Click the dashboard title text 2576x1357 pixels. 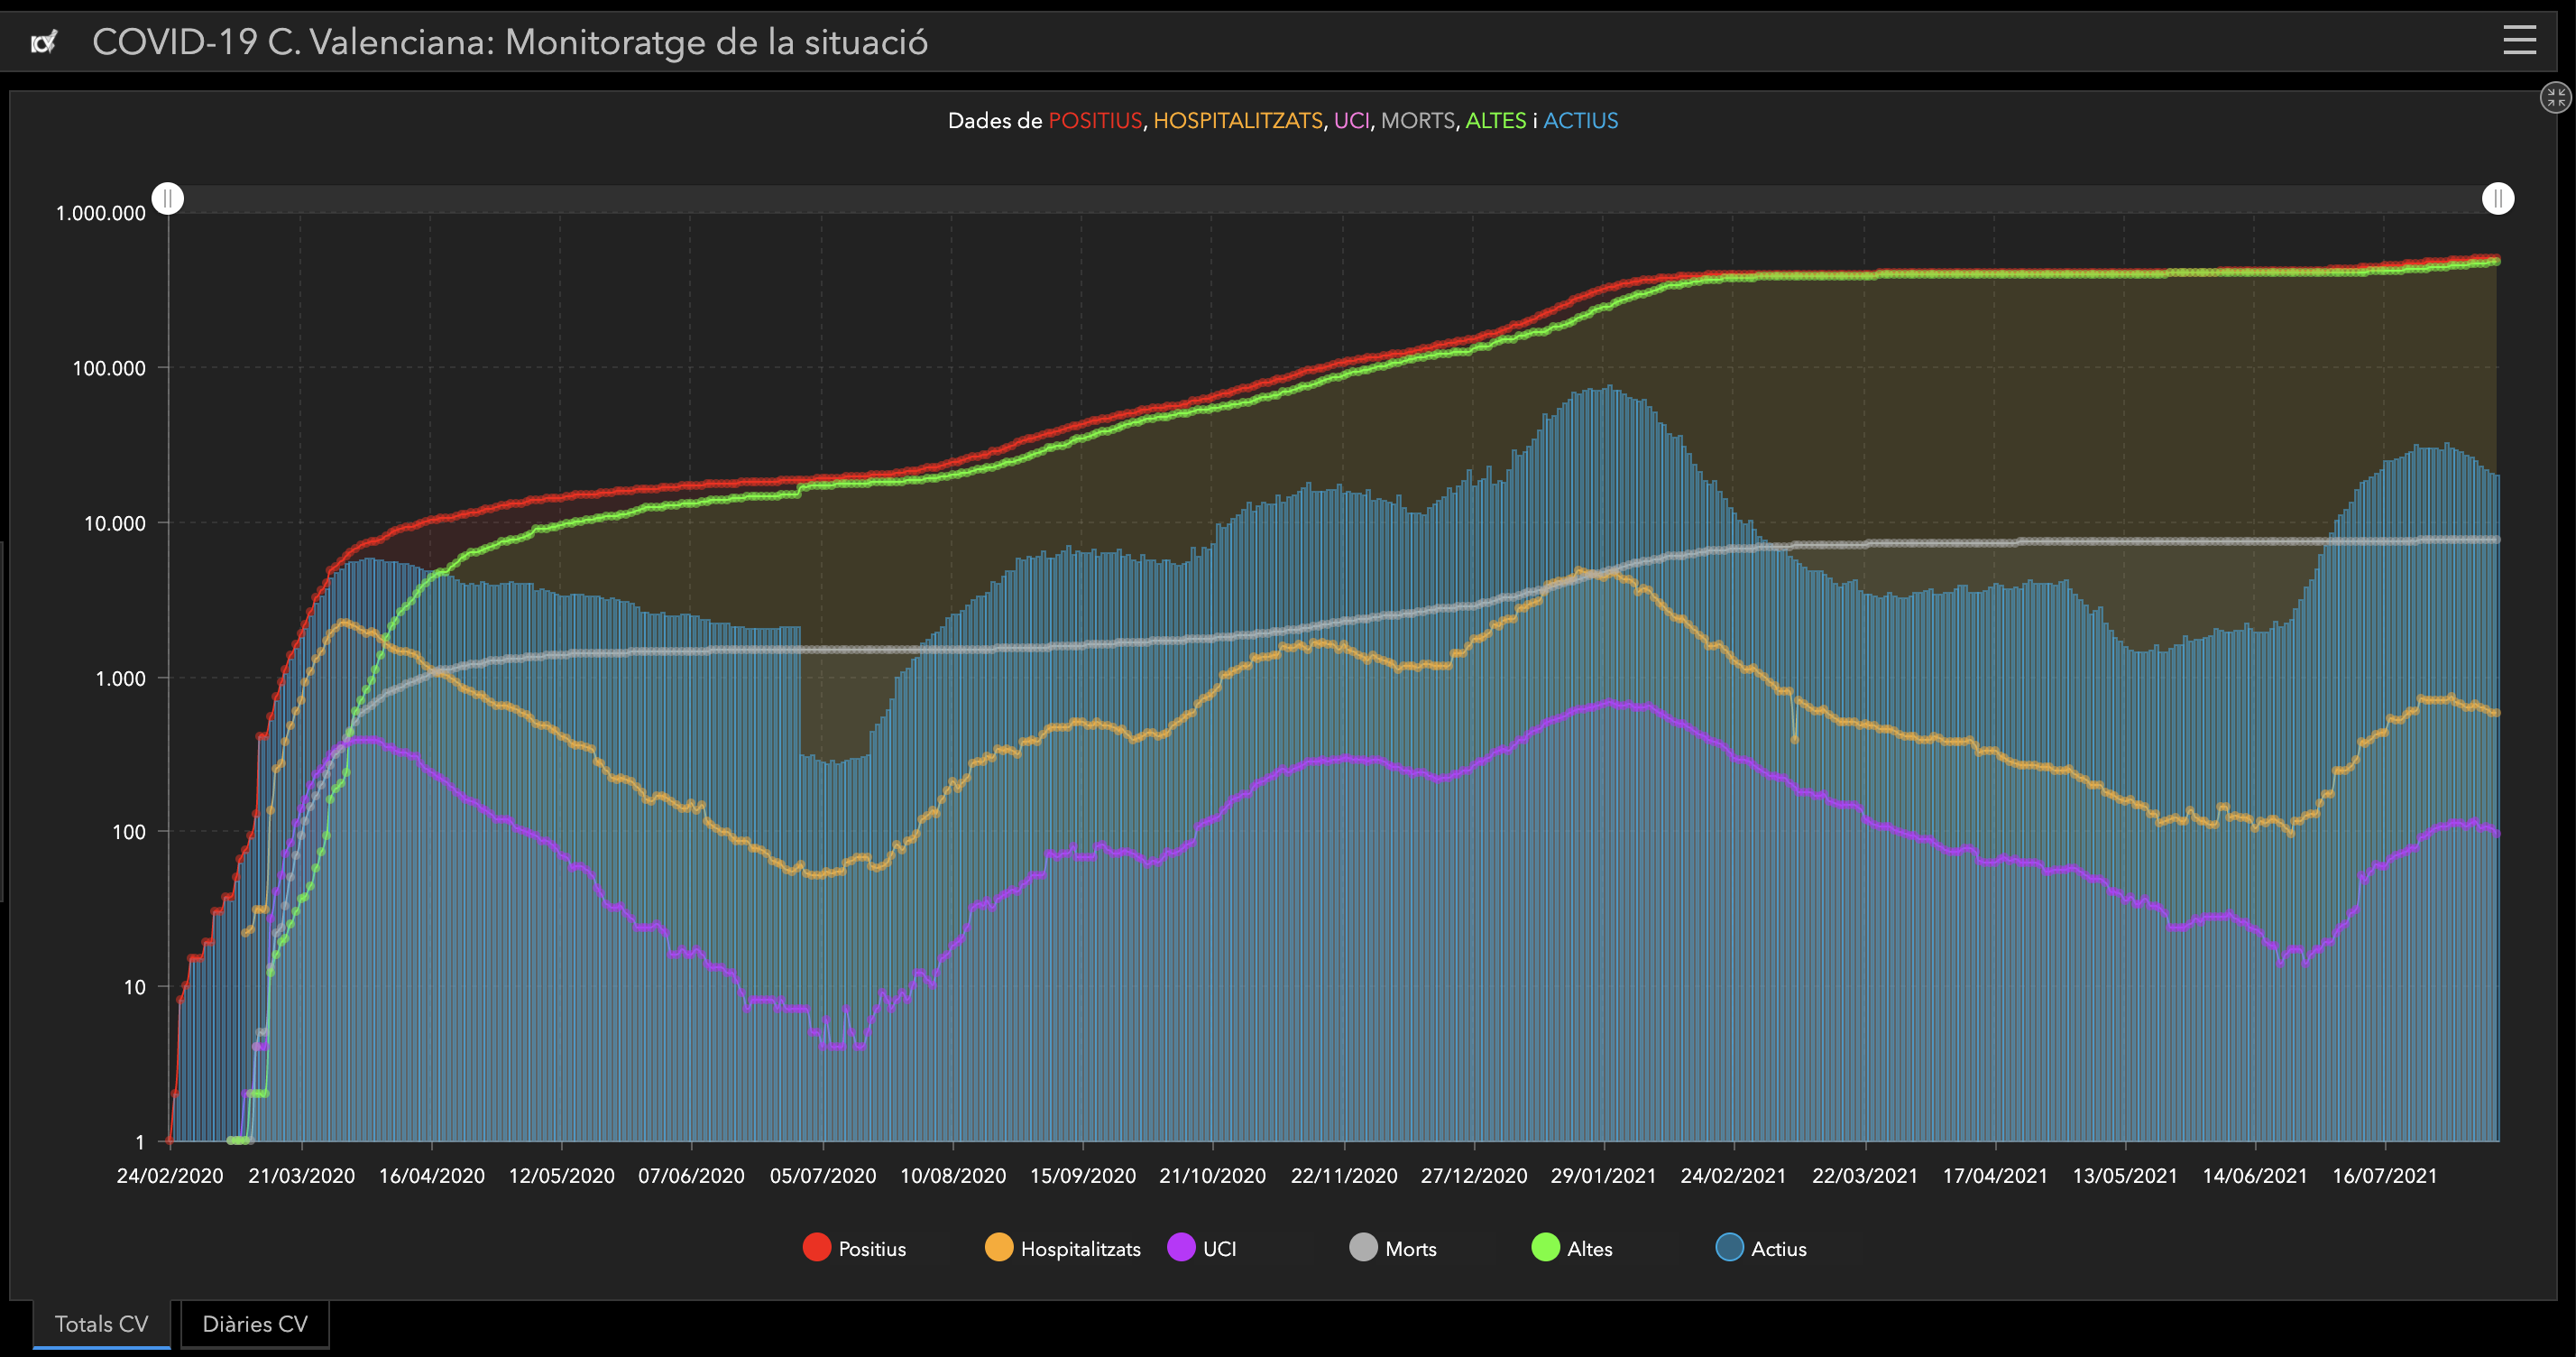point(510,42)
